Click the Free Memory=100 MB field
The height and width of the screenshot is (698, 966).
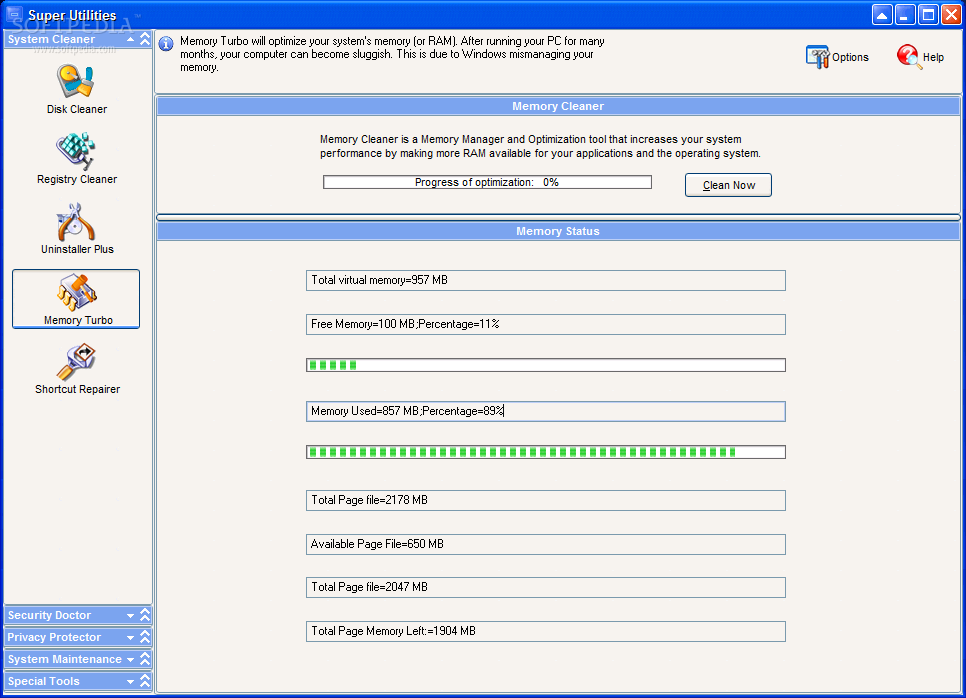pyautogui.click(x=546, y=324)
